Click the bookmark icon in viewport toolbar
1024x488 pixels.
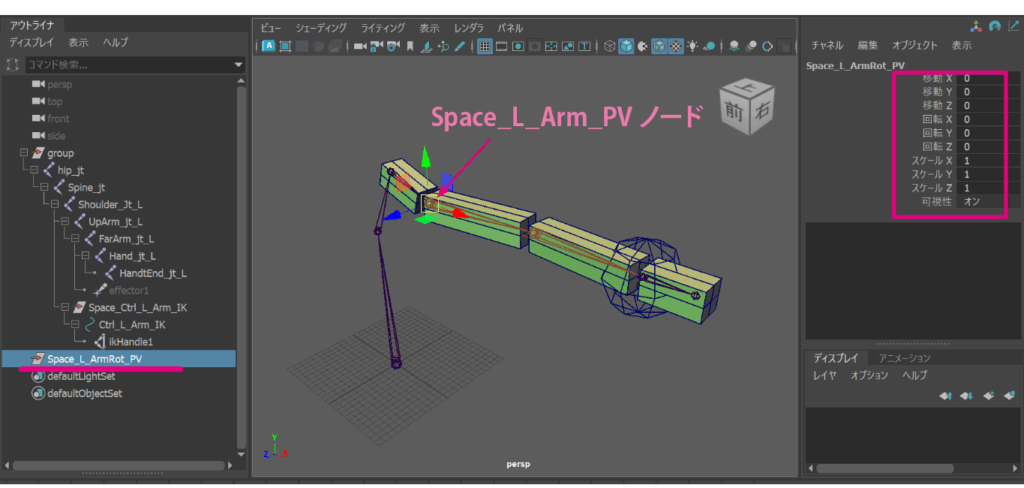pyautogui.click(x=410, y=46)
